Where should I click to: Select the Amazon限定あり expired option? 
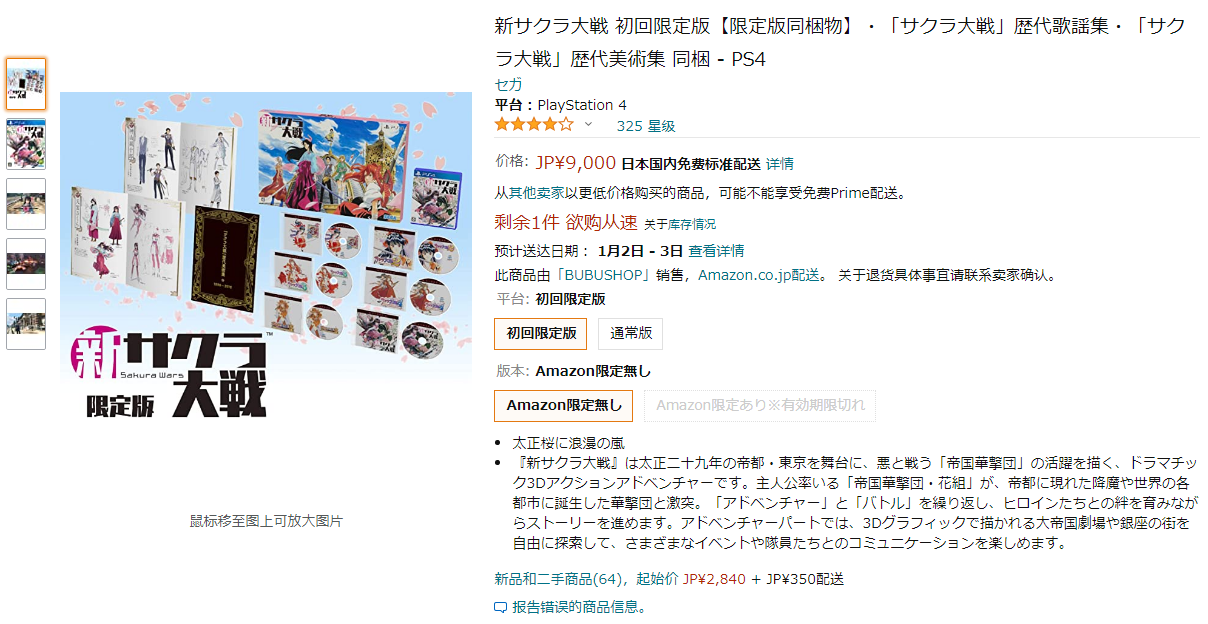point(760,405)
